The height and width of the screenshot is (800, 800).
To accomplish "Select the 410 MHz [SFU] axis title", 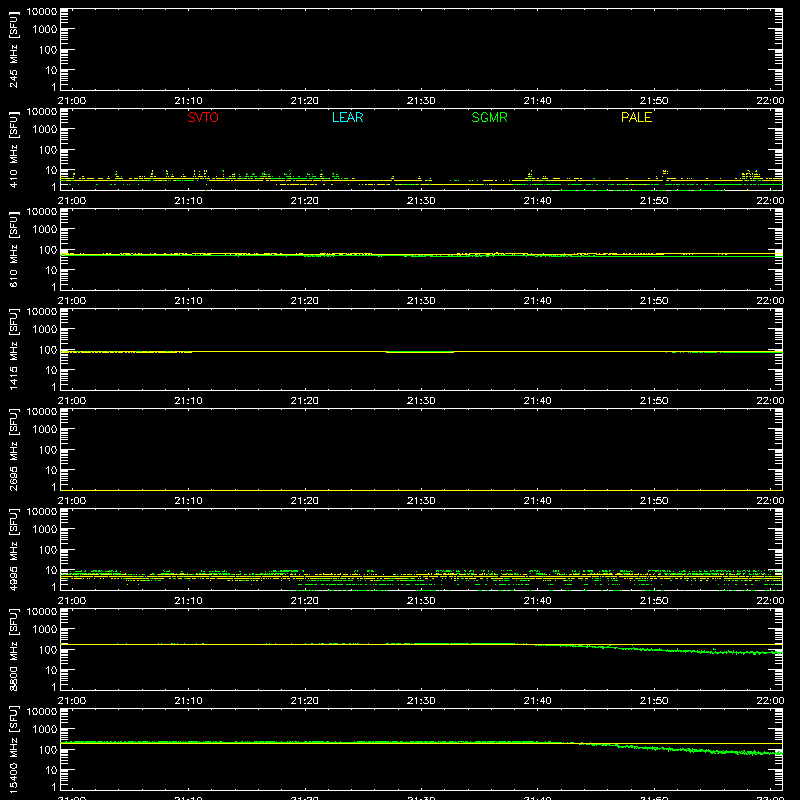I will 14,149.
